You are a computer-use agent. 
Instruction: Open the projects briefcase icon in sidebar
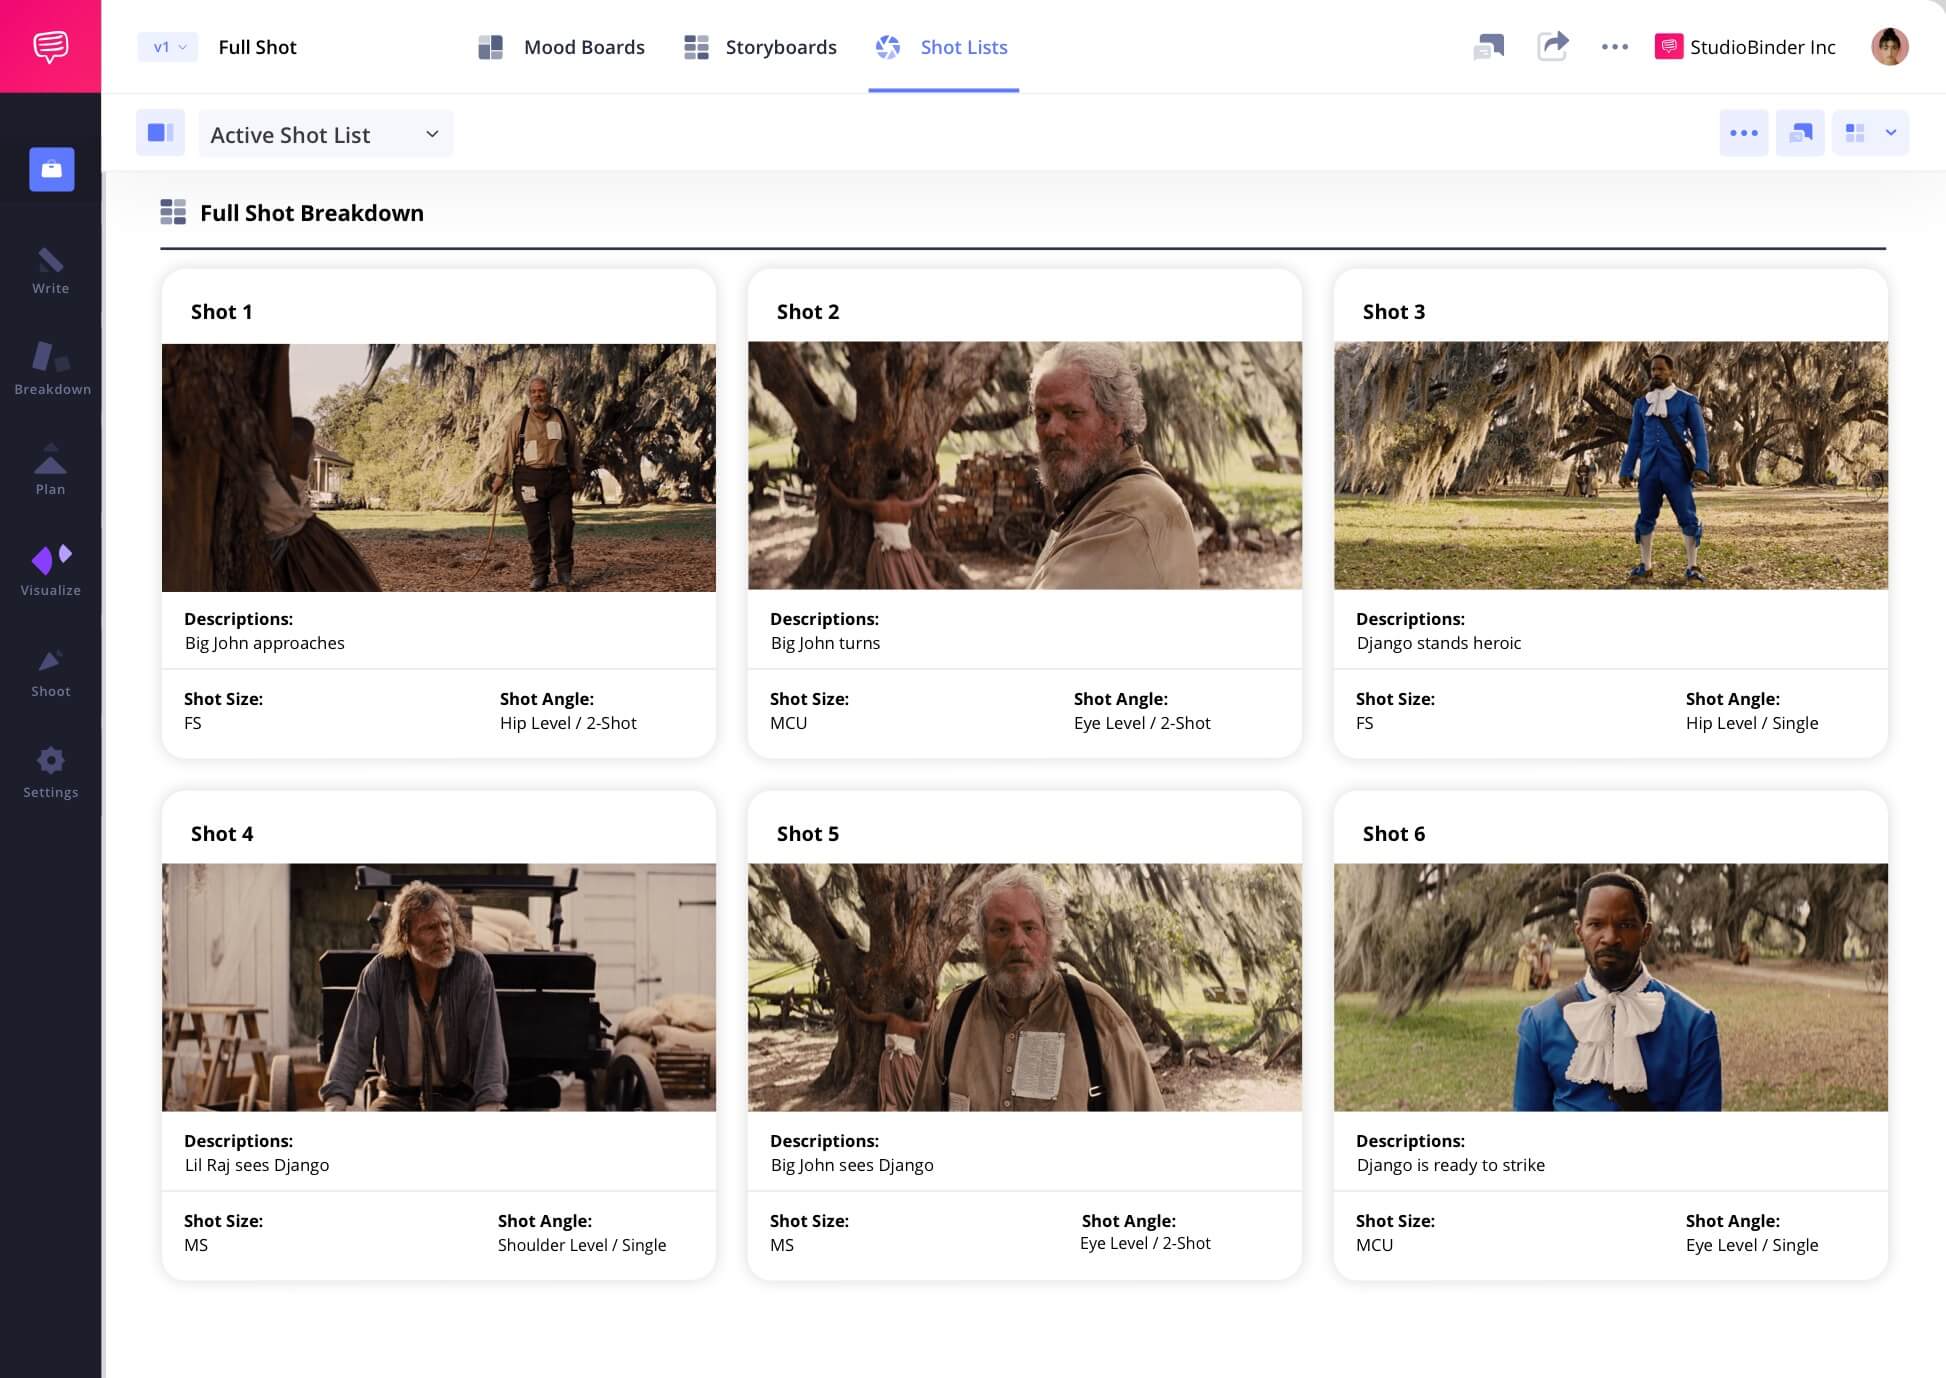pos(52,169)
